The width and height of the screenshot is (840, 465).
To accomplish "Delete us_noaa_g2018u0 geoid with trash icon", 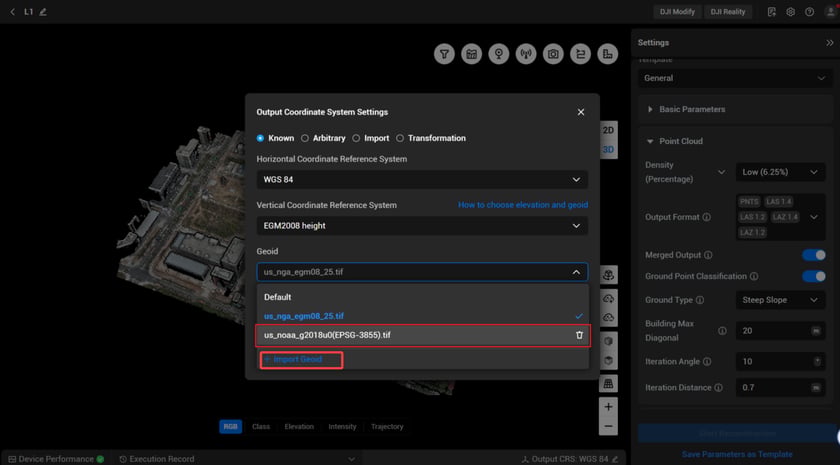I will tap(579, 335).
